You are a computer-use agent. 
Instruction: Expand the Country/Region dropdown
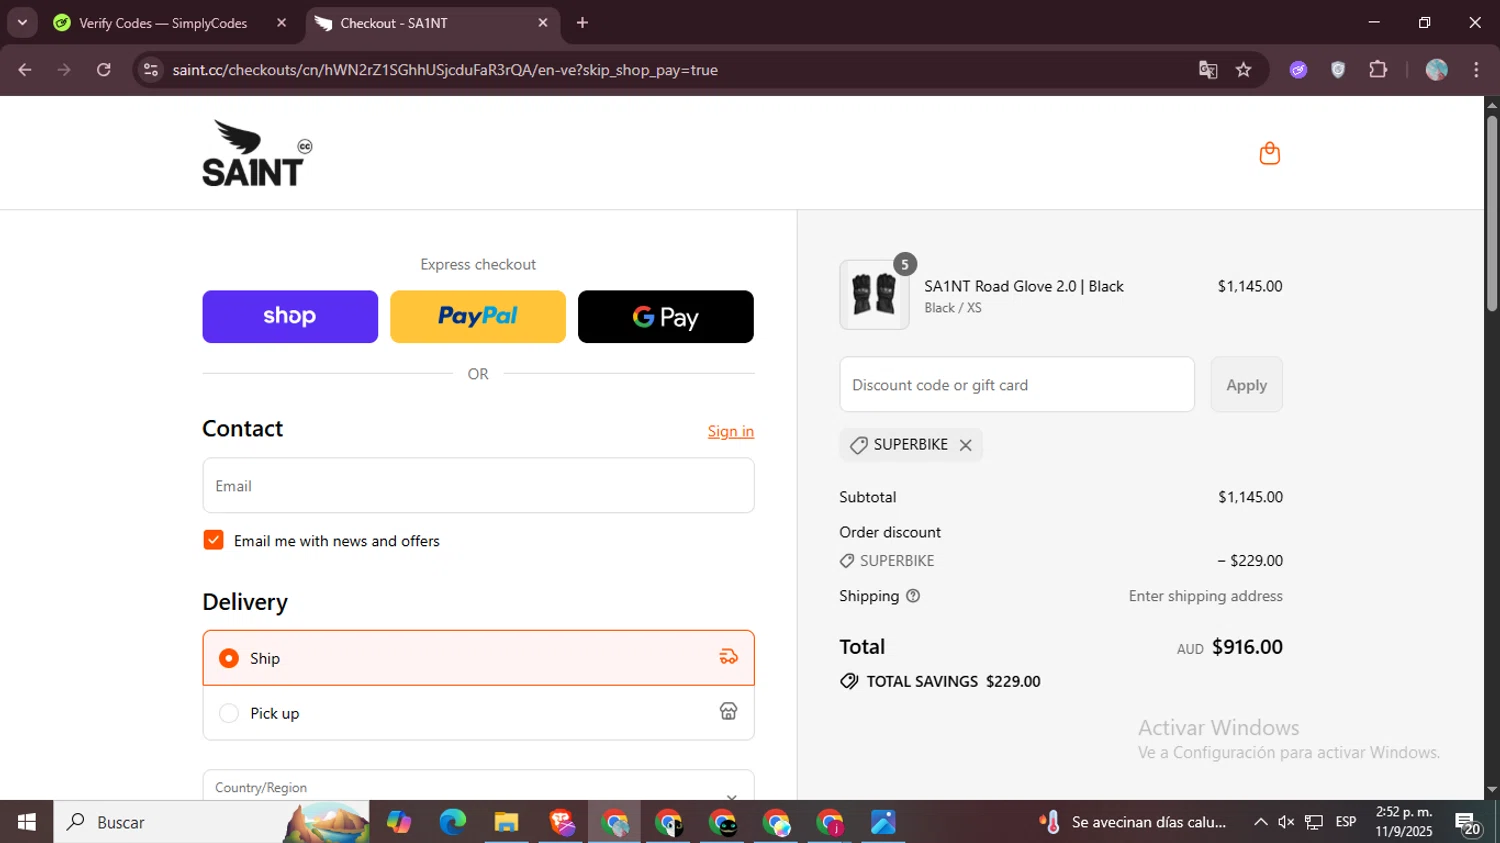point(478,786)
